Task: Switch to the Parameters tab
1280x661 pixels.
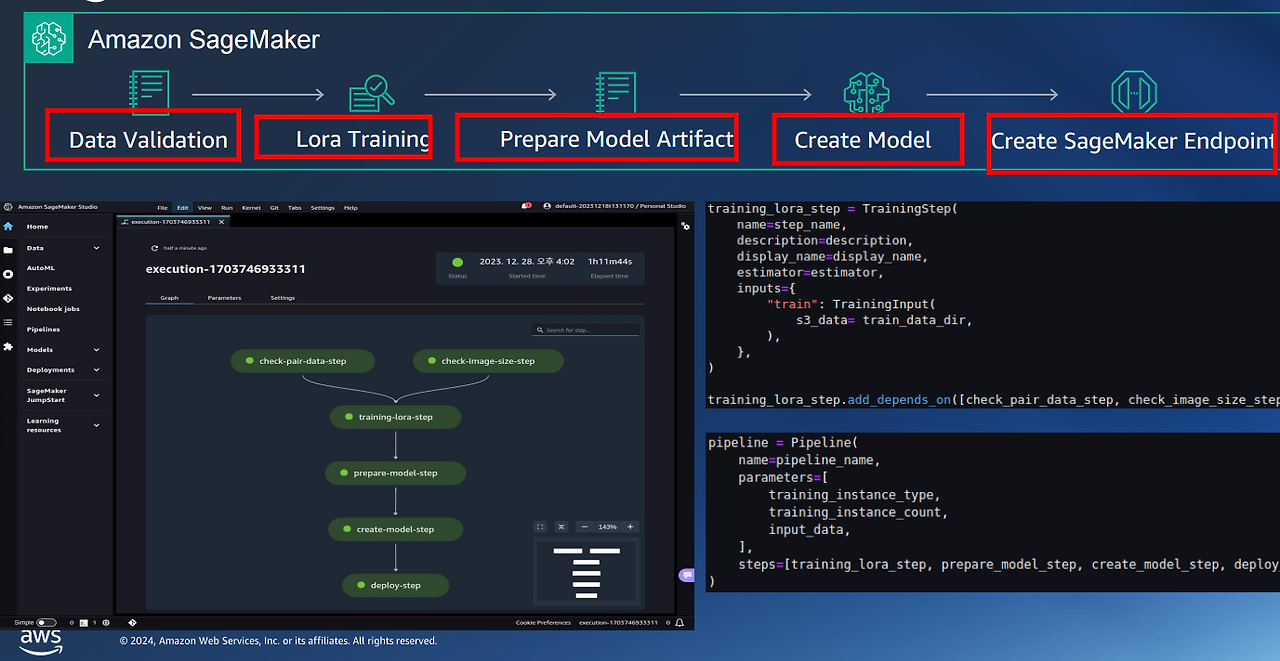Action: pos(224,298)
